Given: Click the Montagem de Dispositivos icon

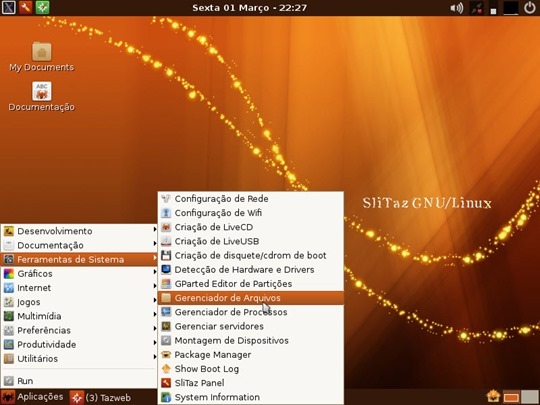Looking at the screenshot, I should tap(166, 340).
